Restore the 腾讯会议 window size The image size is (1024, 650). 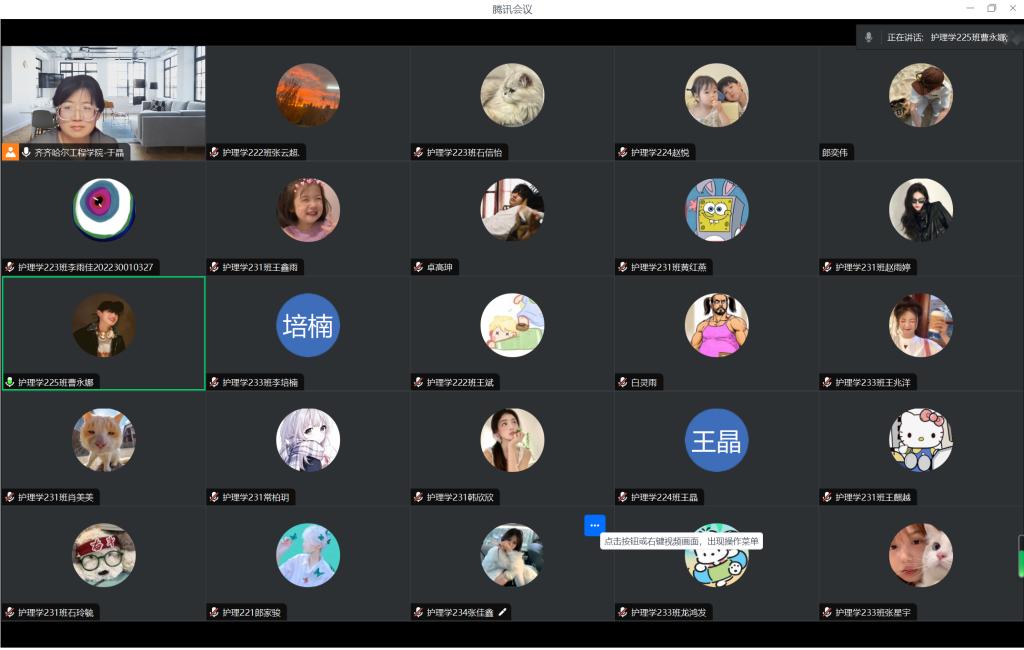(x=991, y=8)
